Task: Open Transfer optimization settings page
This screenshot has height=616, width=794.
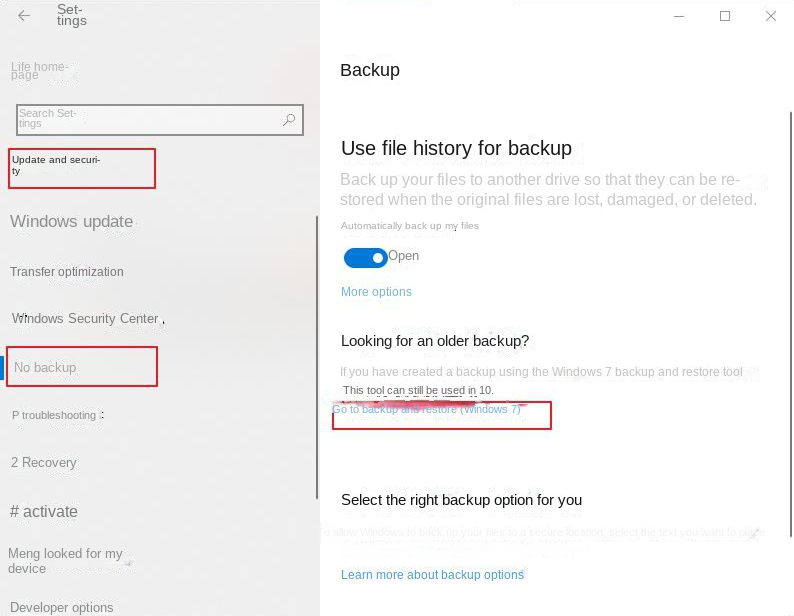Action: (67, 272)
